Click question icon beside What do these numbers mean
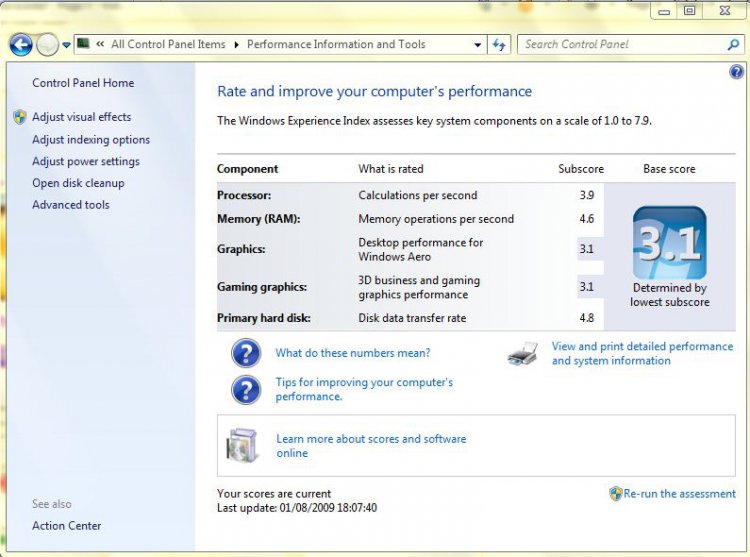Image resolution: width=750 pixels, height=557 pixels. click(246, 353)
